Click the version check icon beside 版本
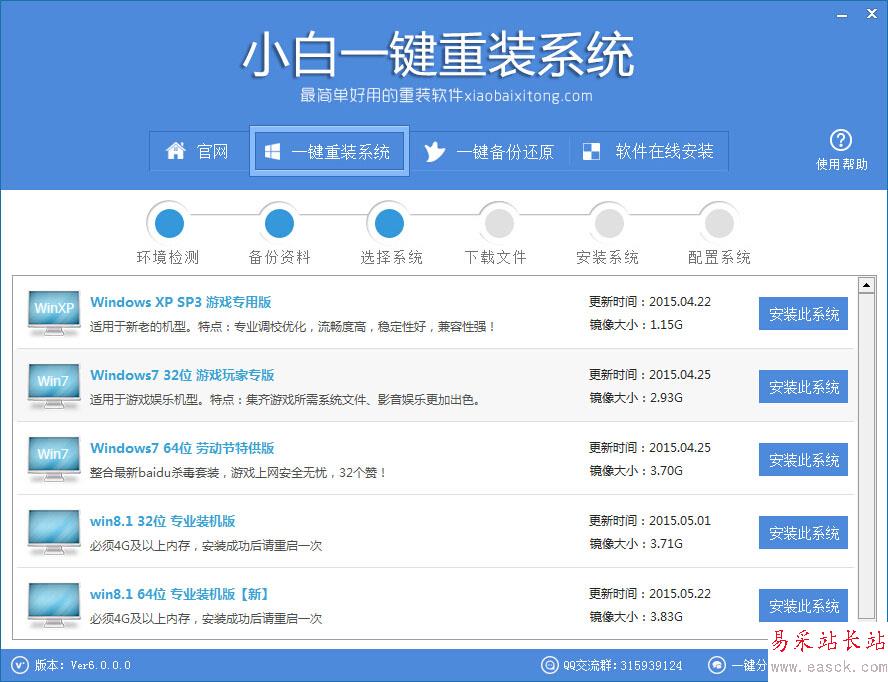The width and height of the screenshot is (888, 682). [x=19, y=665]
